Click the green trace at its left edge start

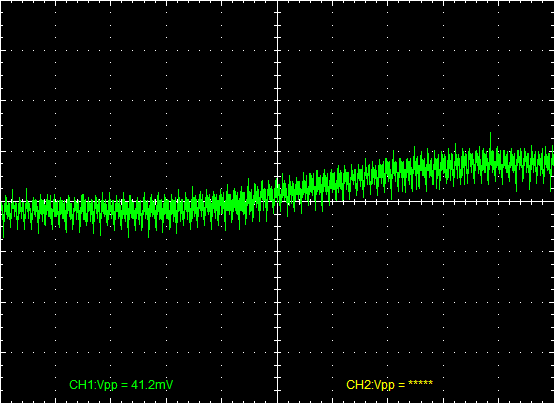[3, 212]
